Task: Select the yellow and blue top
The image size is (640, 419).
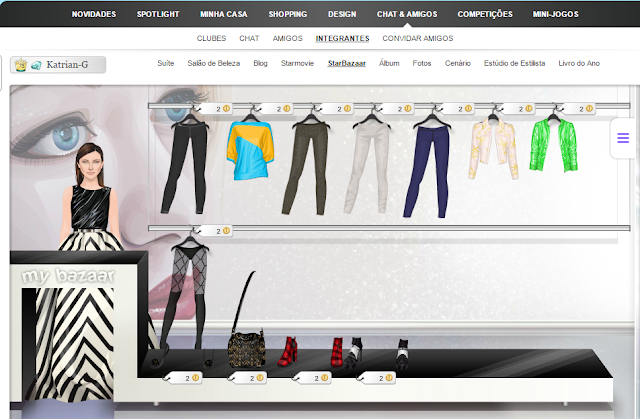Action: [x=250, y=149]
